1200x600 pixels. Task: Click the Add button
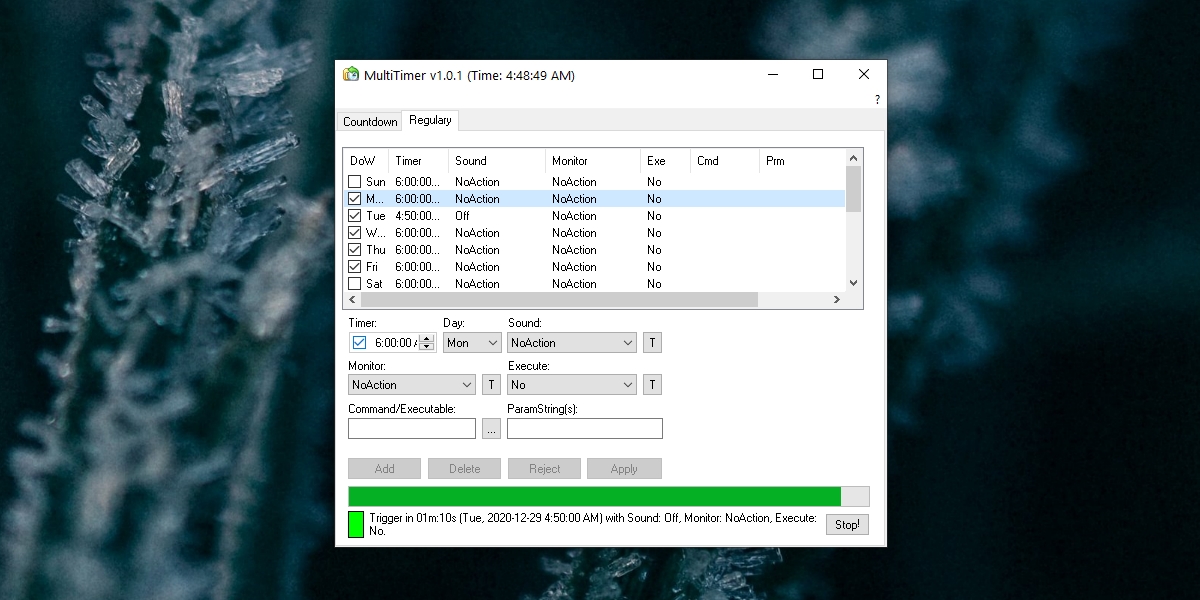pyautogui.click(x=384, y=469)
